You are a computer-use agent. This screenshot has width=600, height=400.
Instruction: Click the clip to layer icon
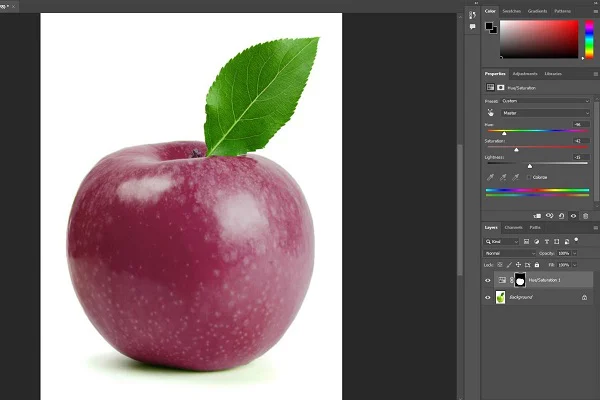tap(537, 215)
